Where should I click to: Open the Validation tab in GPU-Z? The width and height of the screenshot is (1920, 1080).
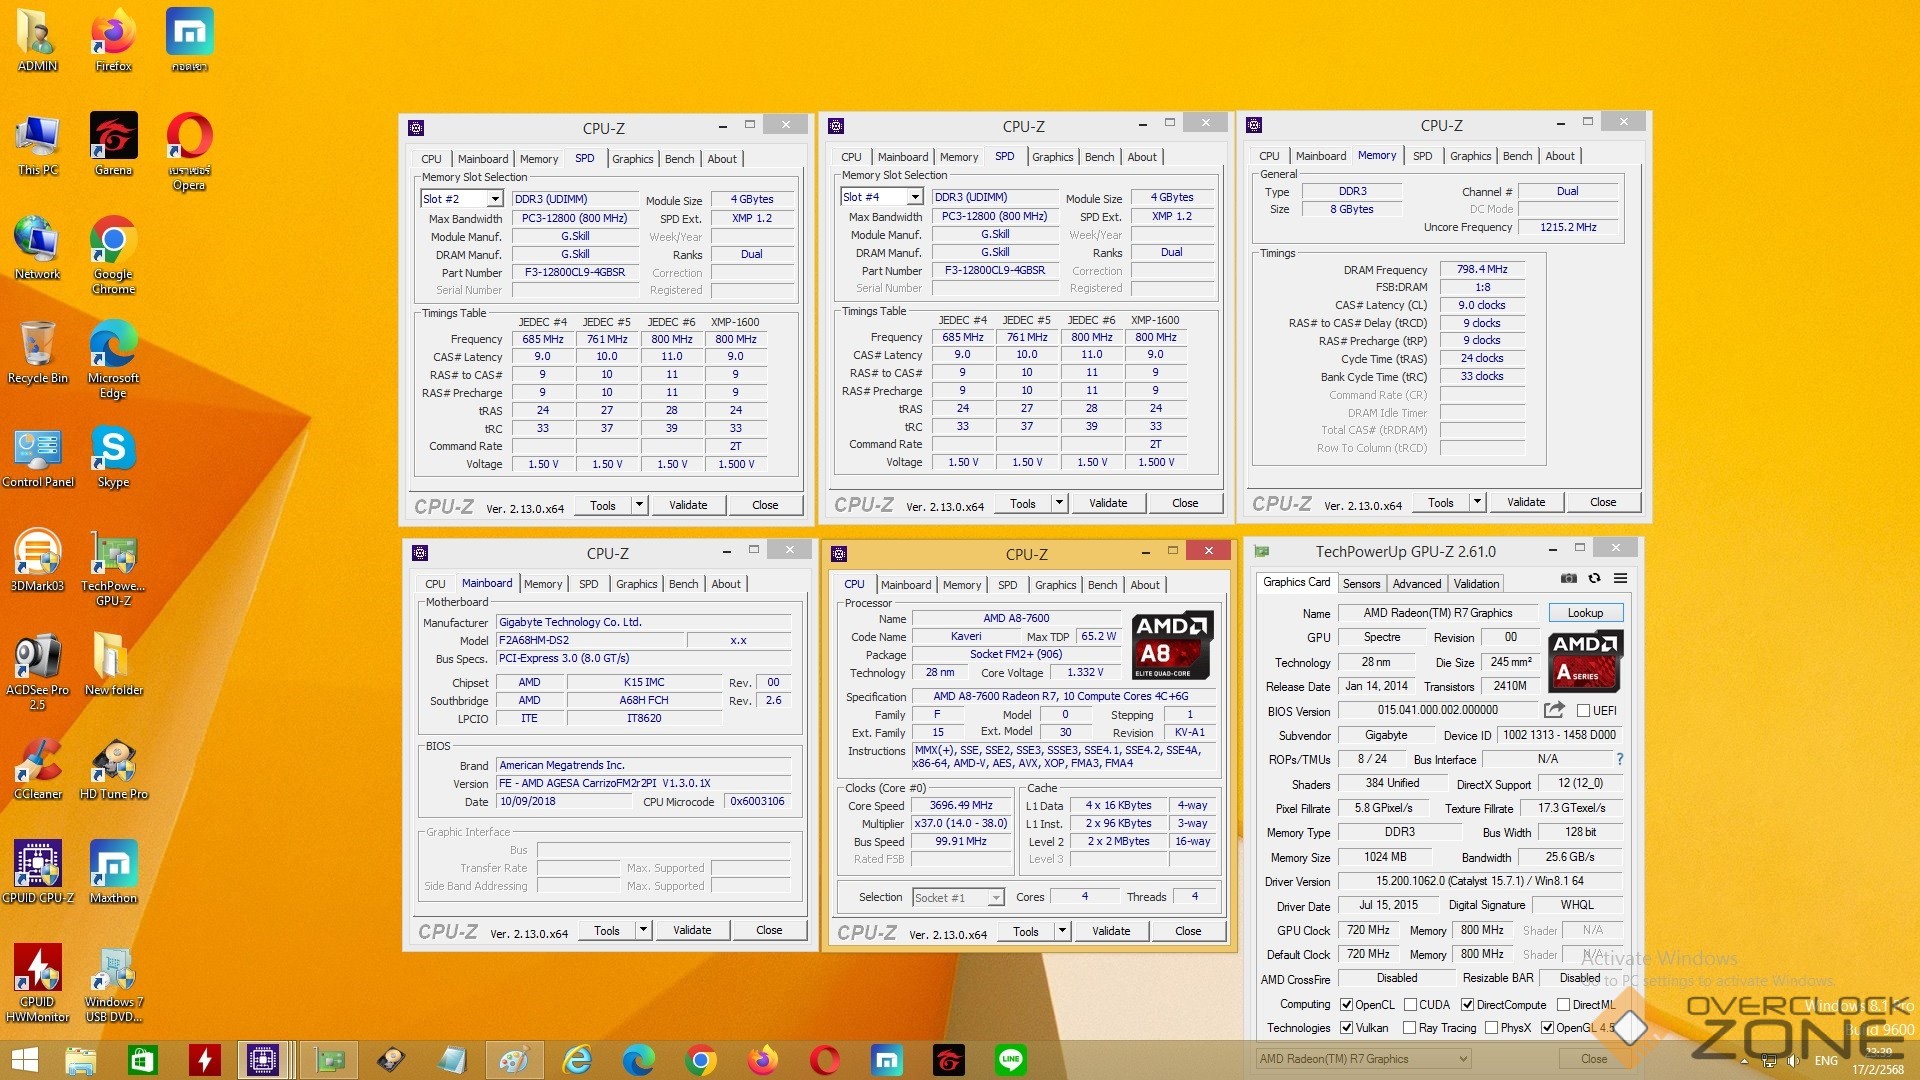pos(1476,584)
